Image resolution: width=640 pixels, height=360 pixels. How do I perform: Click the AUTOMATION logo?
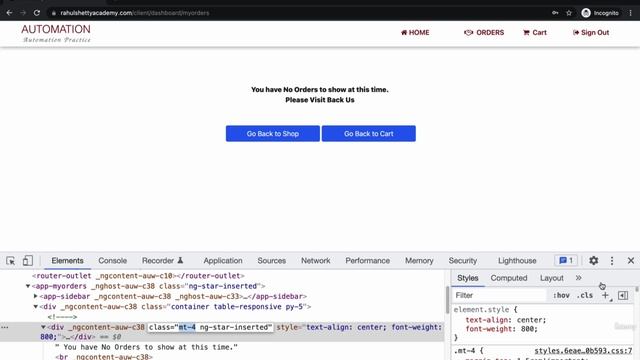(56, 33)
